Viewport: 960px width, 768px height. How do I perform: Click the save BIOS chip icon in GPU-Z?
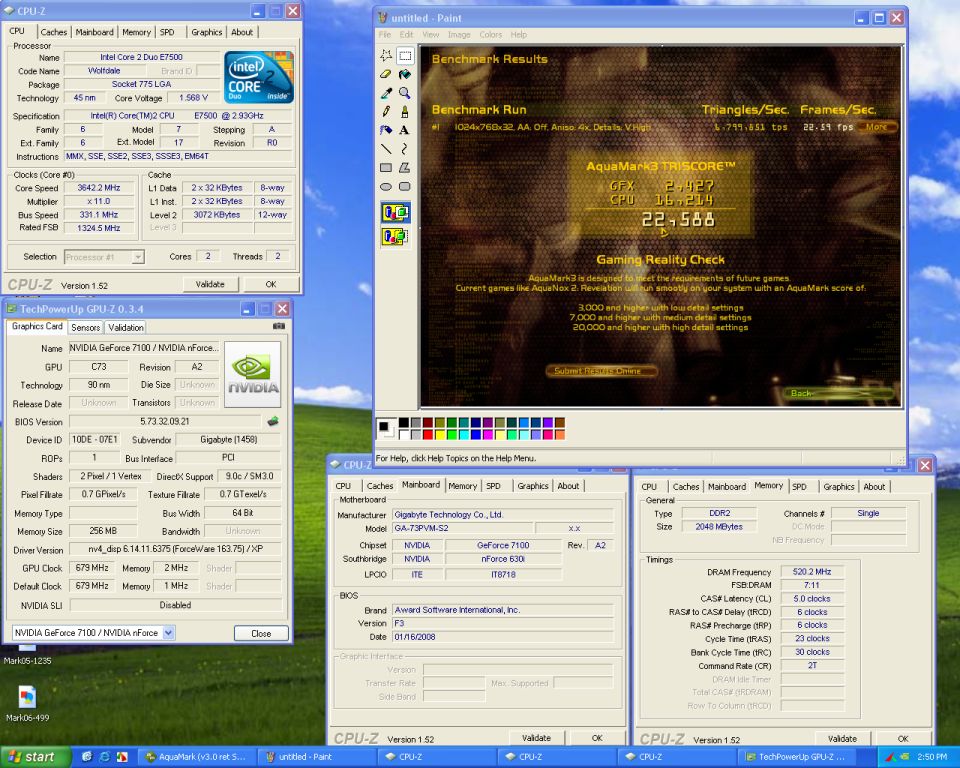pyautogui.click(x=273, y=421)
